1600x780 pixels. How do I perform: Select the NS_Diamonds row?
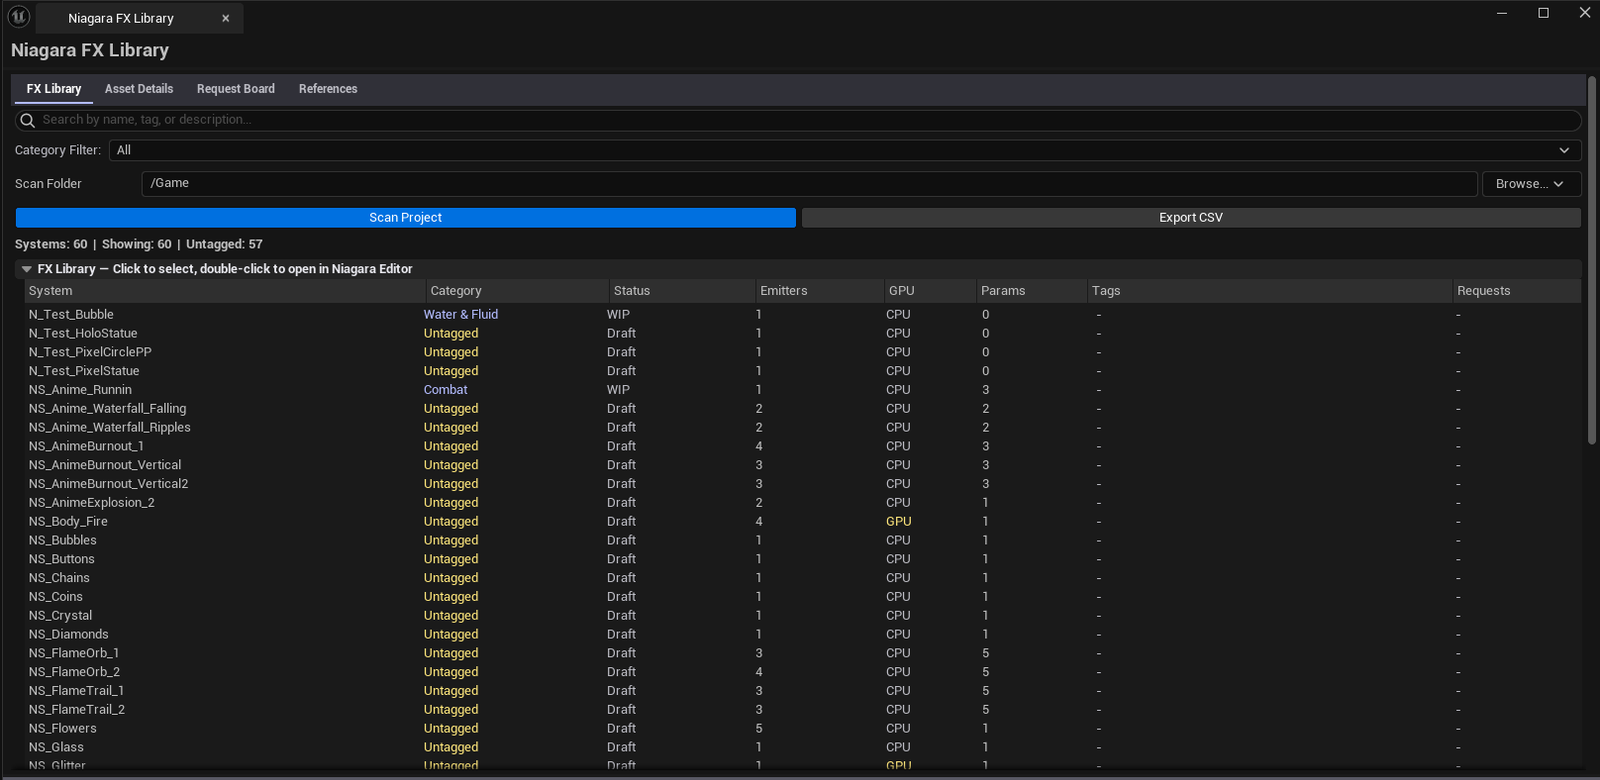click(803, 635)
